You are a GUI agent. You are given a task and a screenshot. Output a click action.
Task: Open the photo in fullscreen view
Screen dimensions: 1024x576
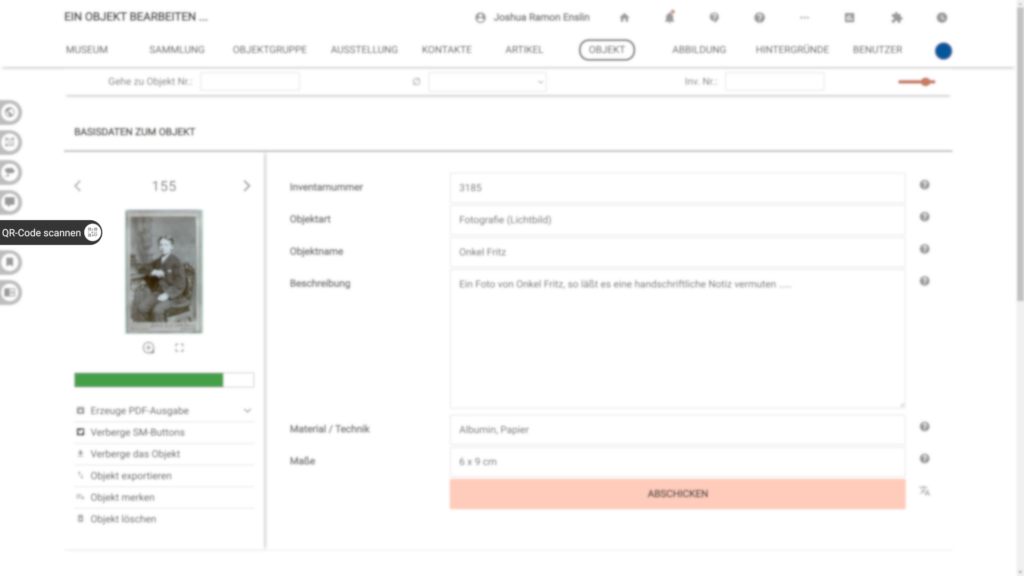(180, 348)
